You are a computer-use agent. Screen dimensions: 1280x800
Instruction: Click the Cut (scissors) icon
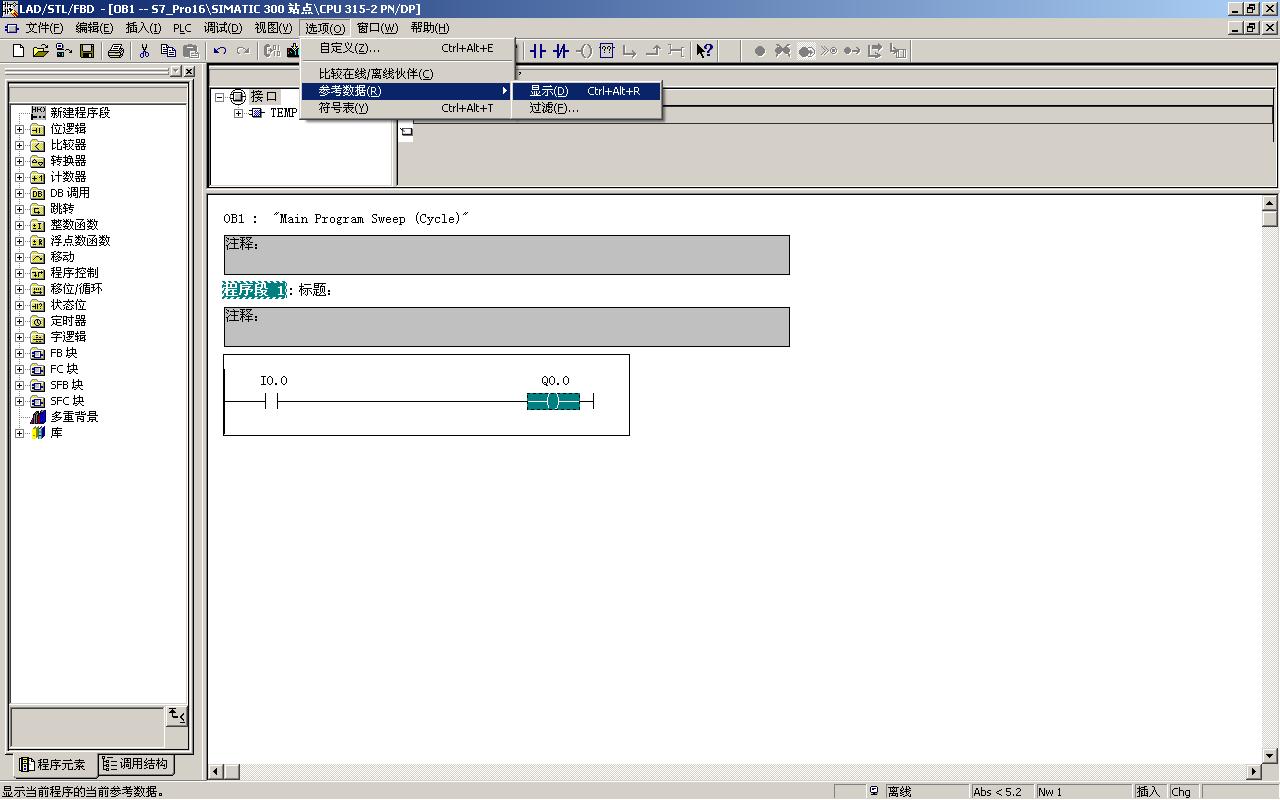pyautogui.click(x=145, y=51)
